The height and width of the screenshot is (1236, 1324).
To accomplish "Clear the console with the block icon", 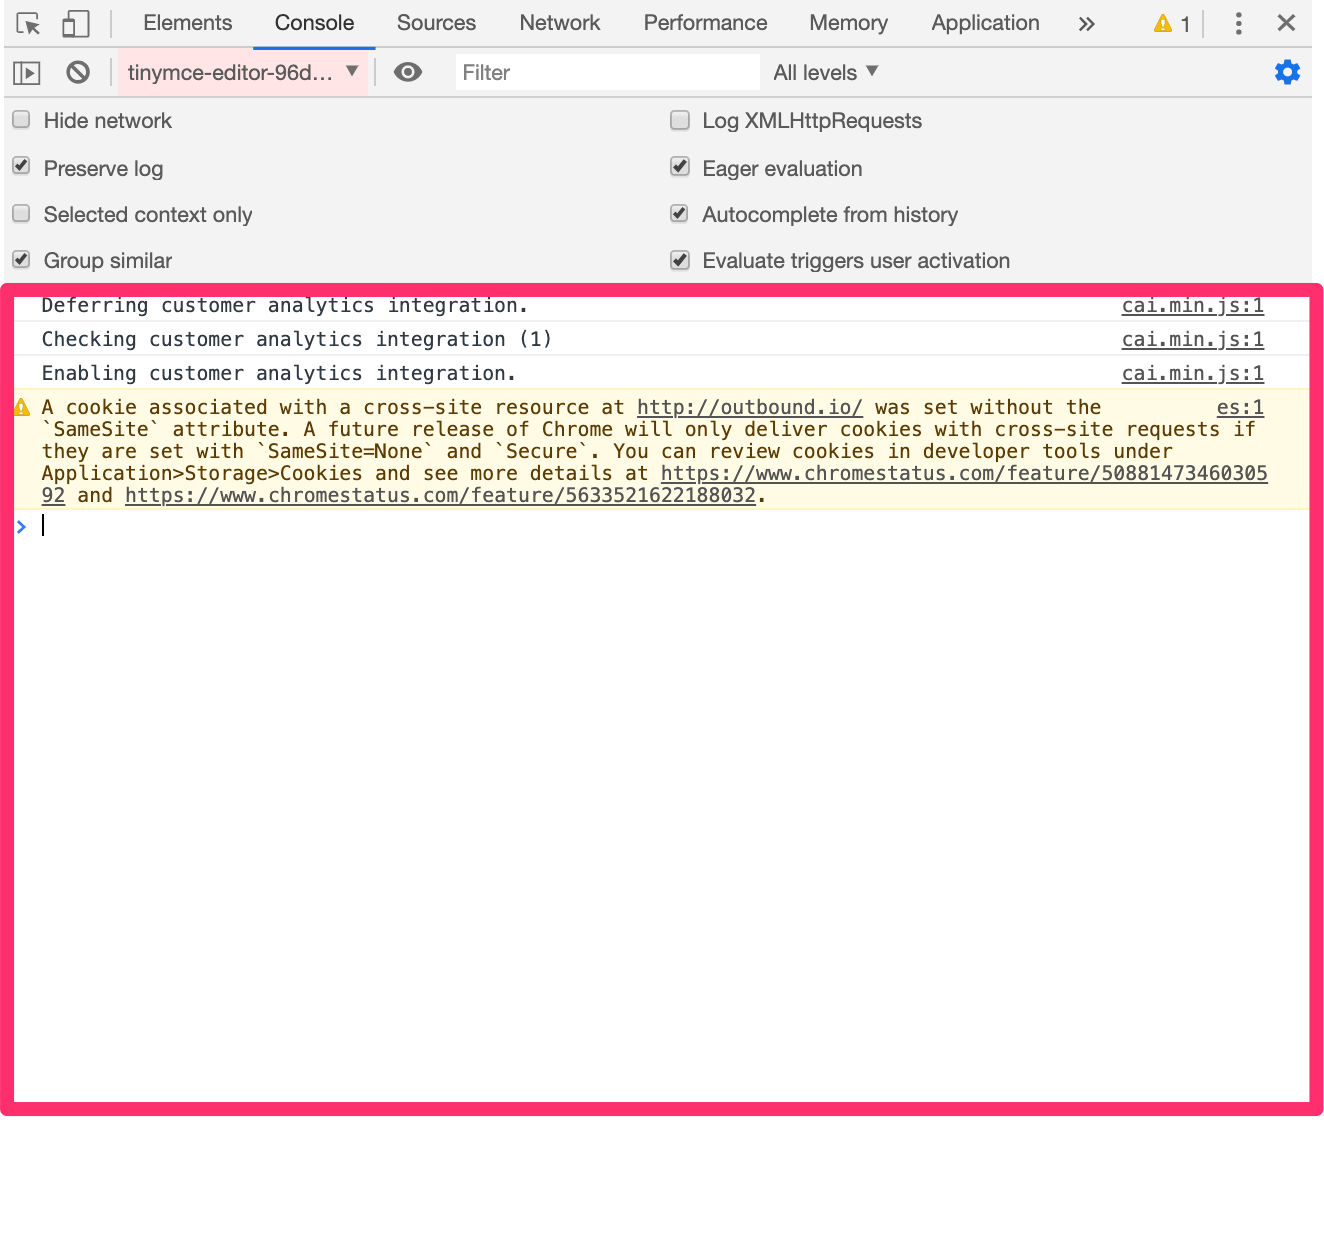I will point(78,72).
